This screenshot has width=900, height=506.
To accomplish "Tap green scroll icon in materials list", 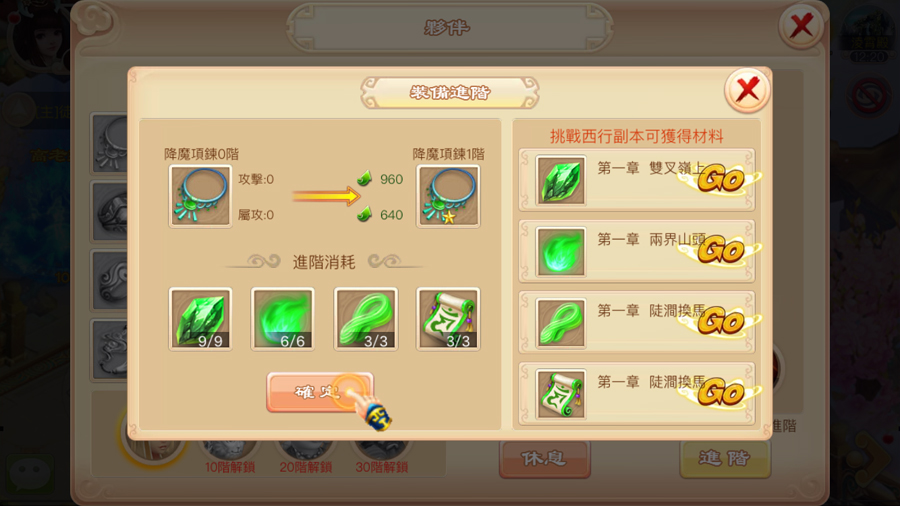I will click(561, 394).
